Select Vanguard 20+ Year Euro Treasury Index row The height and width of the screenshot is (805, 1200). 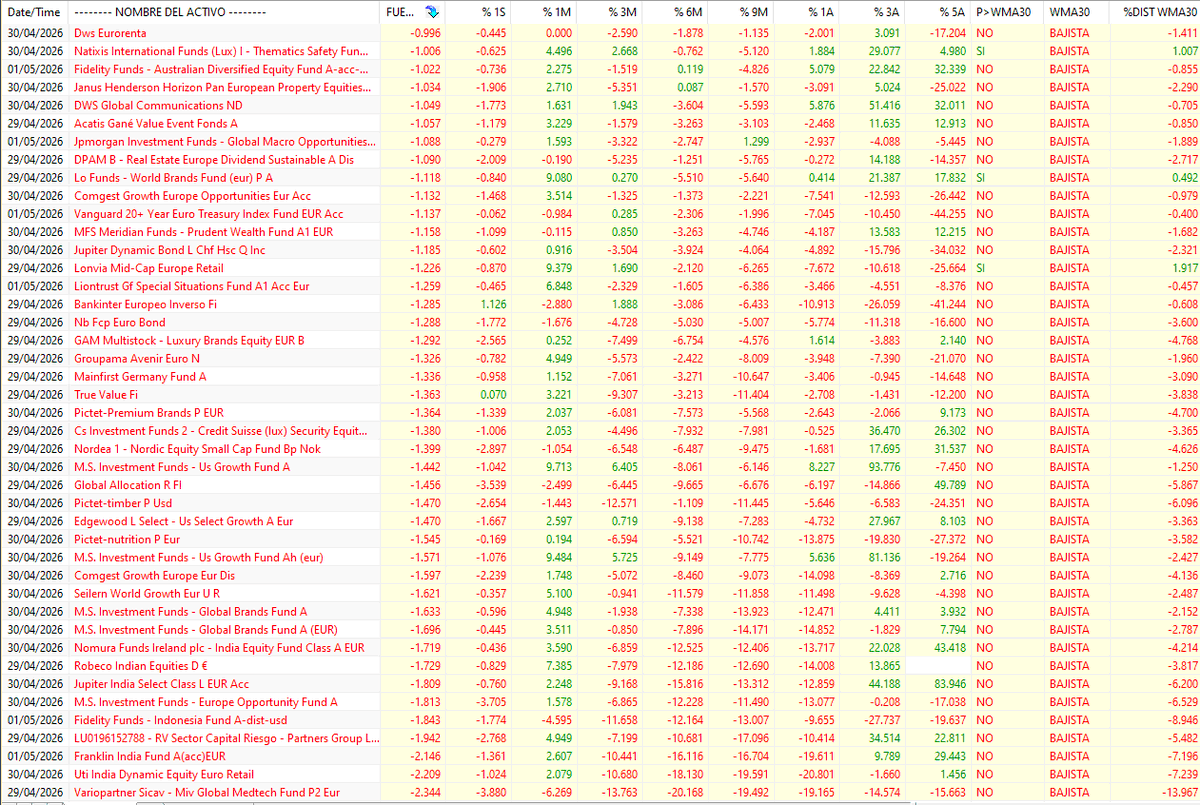click(600, 214)
